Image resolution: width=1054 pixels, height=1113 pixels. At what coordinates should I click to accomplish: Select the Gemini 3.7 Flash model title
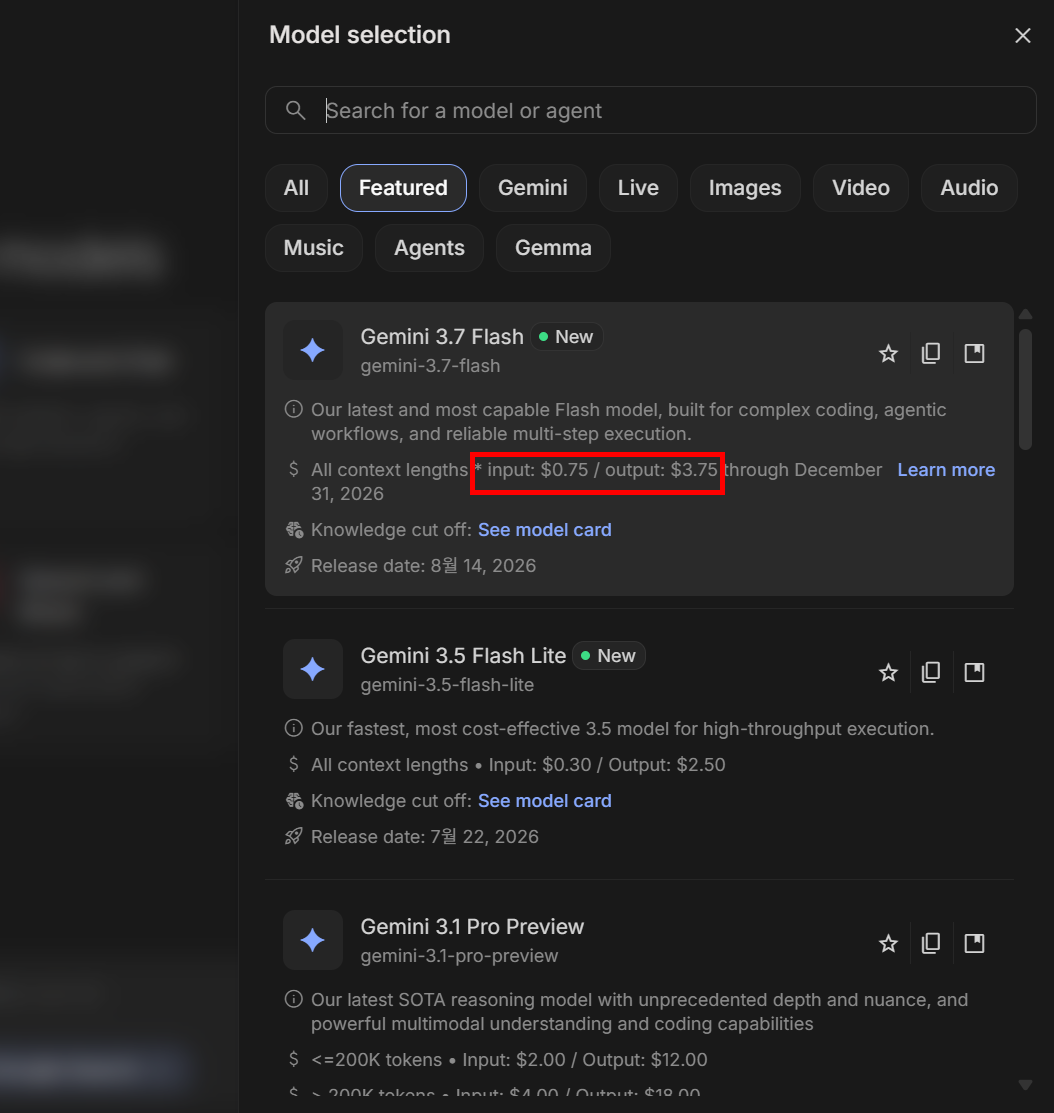coord(441,336)
